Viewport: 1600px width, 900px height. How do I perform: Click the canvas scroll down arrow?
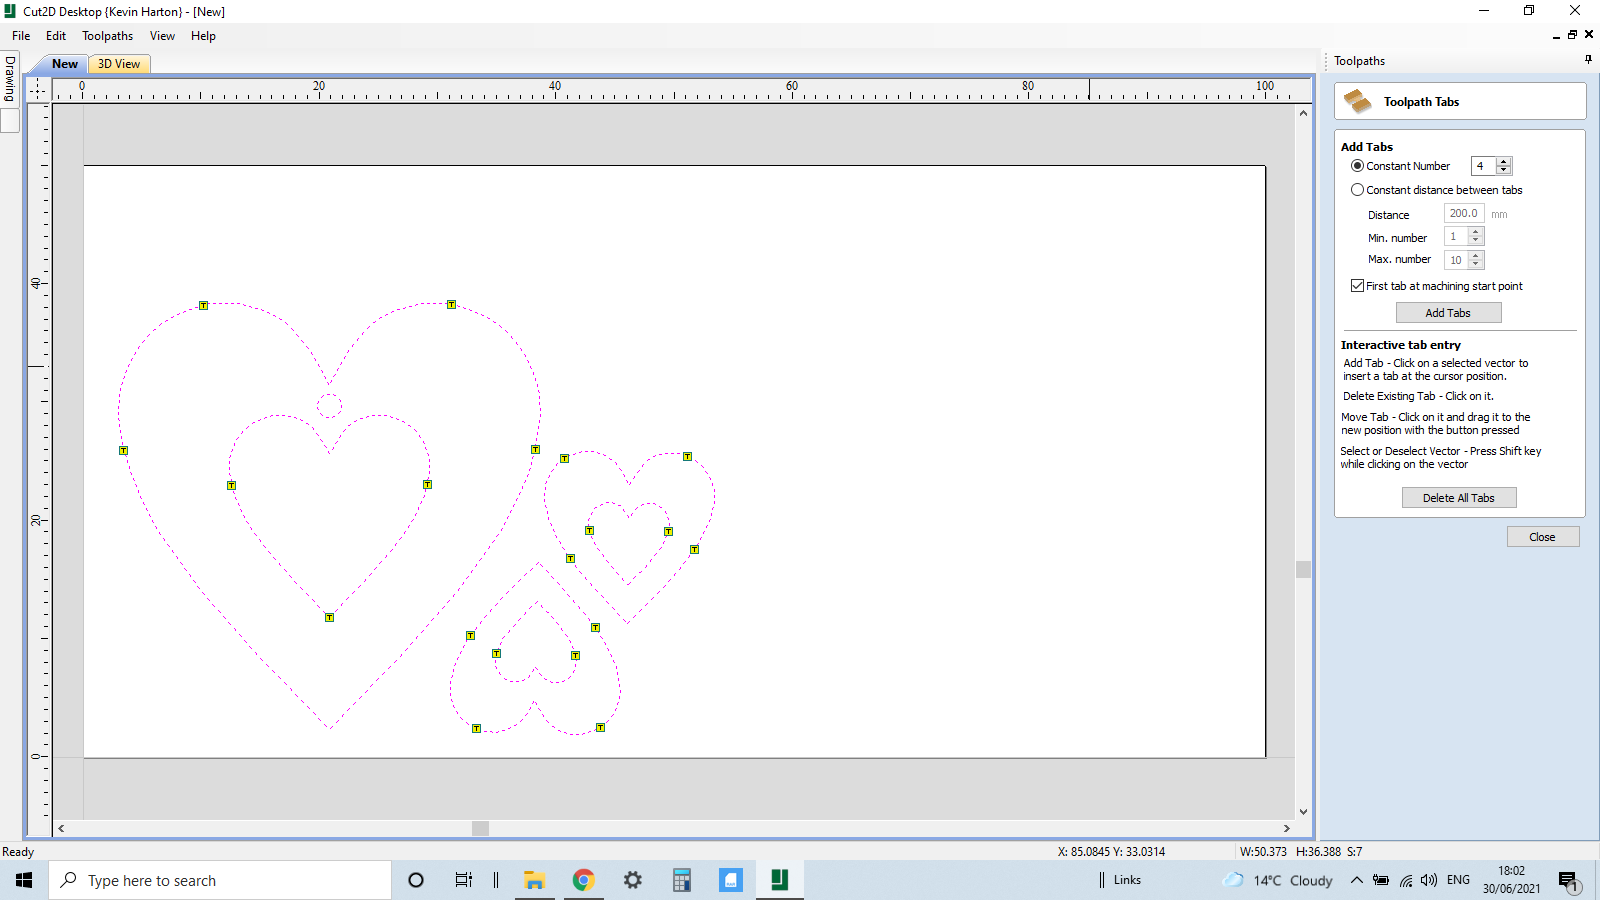pyautogui.click(x=1303, y=812)
